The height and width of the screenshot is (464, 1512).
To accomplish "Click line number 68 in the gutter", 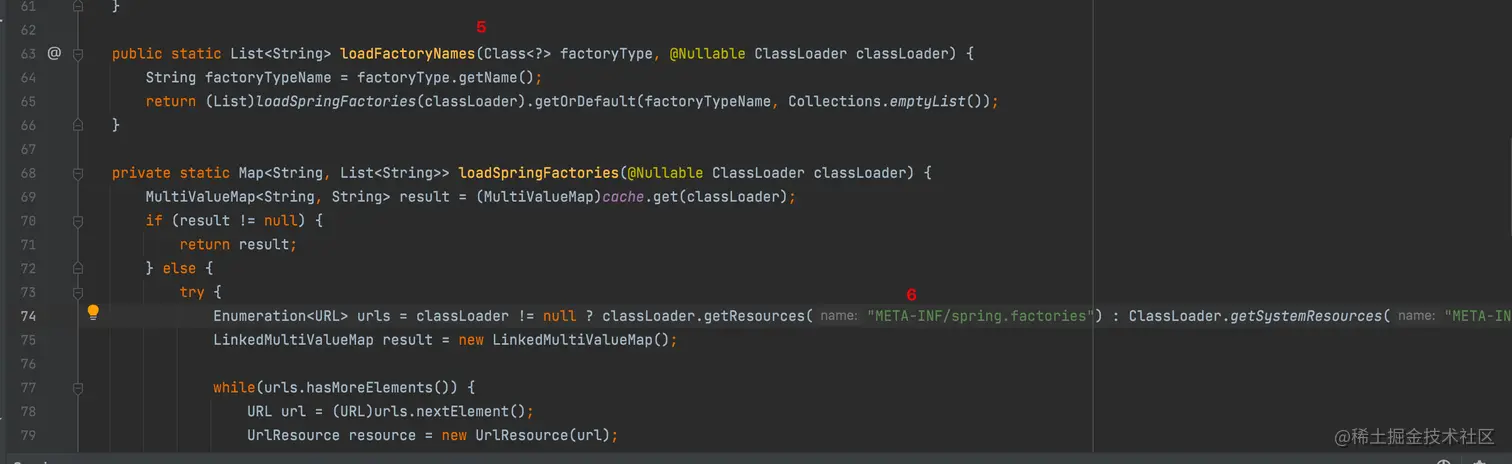I will click(28, 173).
